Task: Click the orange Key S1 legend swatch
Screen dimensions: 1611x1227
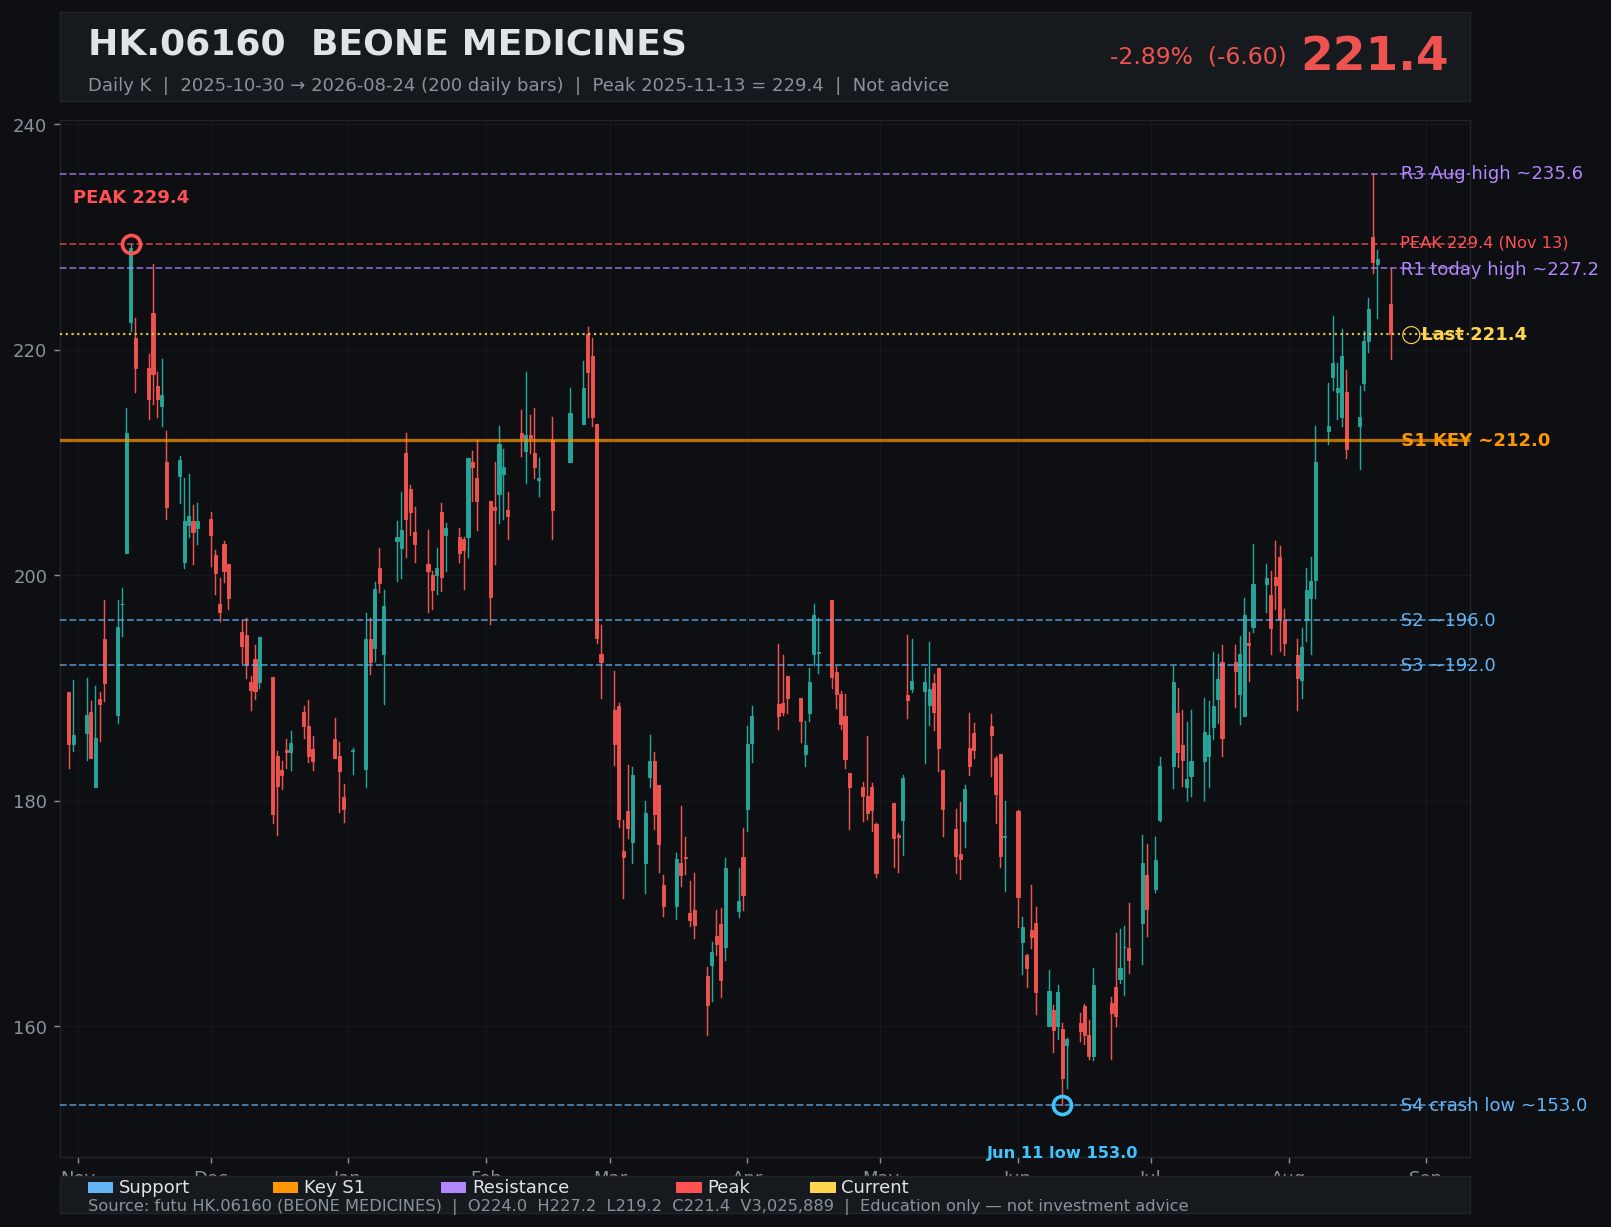Action: point(285,1188)
